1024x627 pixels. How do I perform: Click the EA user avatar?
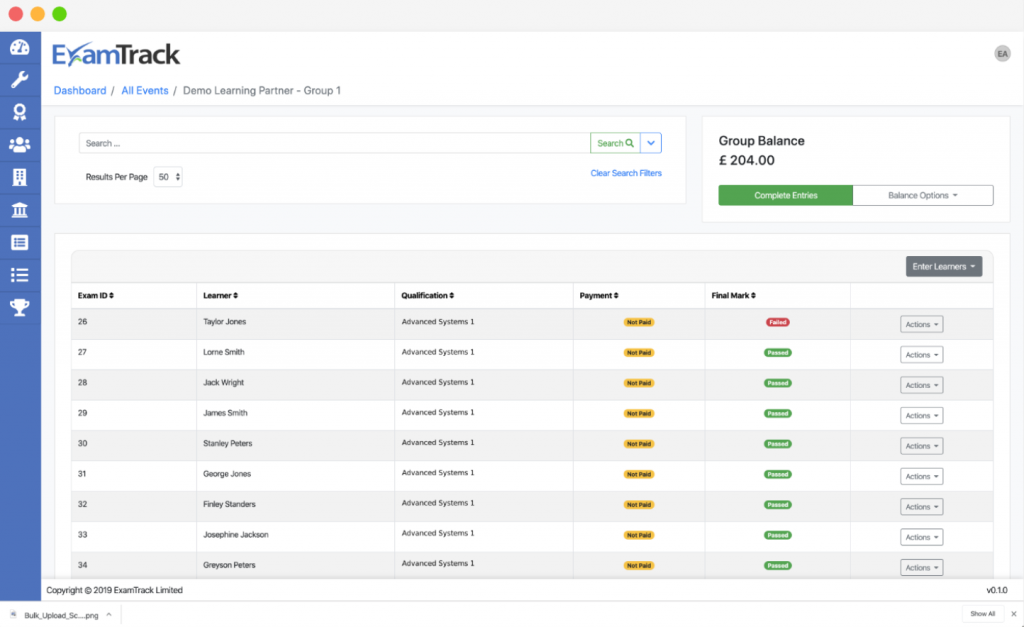[1002, 54]
